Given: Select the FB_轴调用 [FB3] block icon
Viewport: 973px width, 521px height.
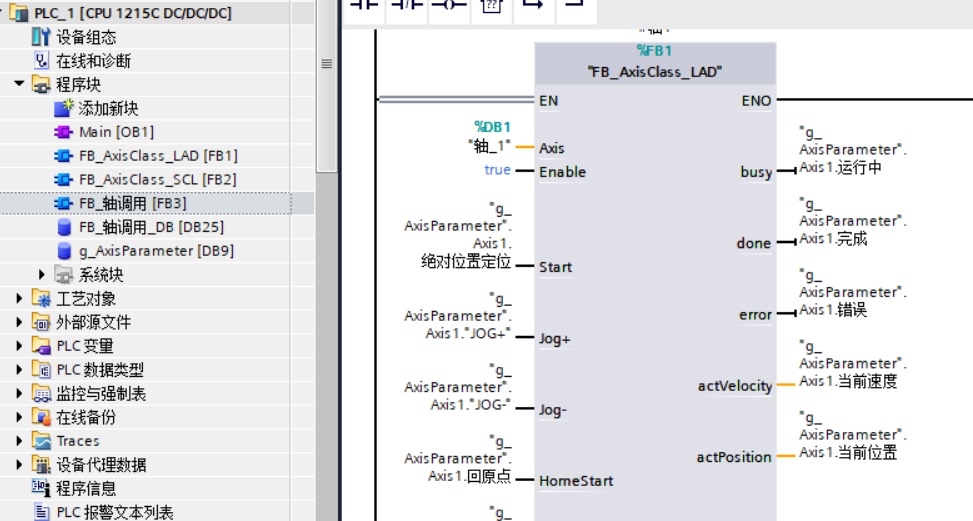Looking at the screenshot, I should pyautogui.click(x=63, y=203).
